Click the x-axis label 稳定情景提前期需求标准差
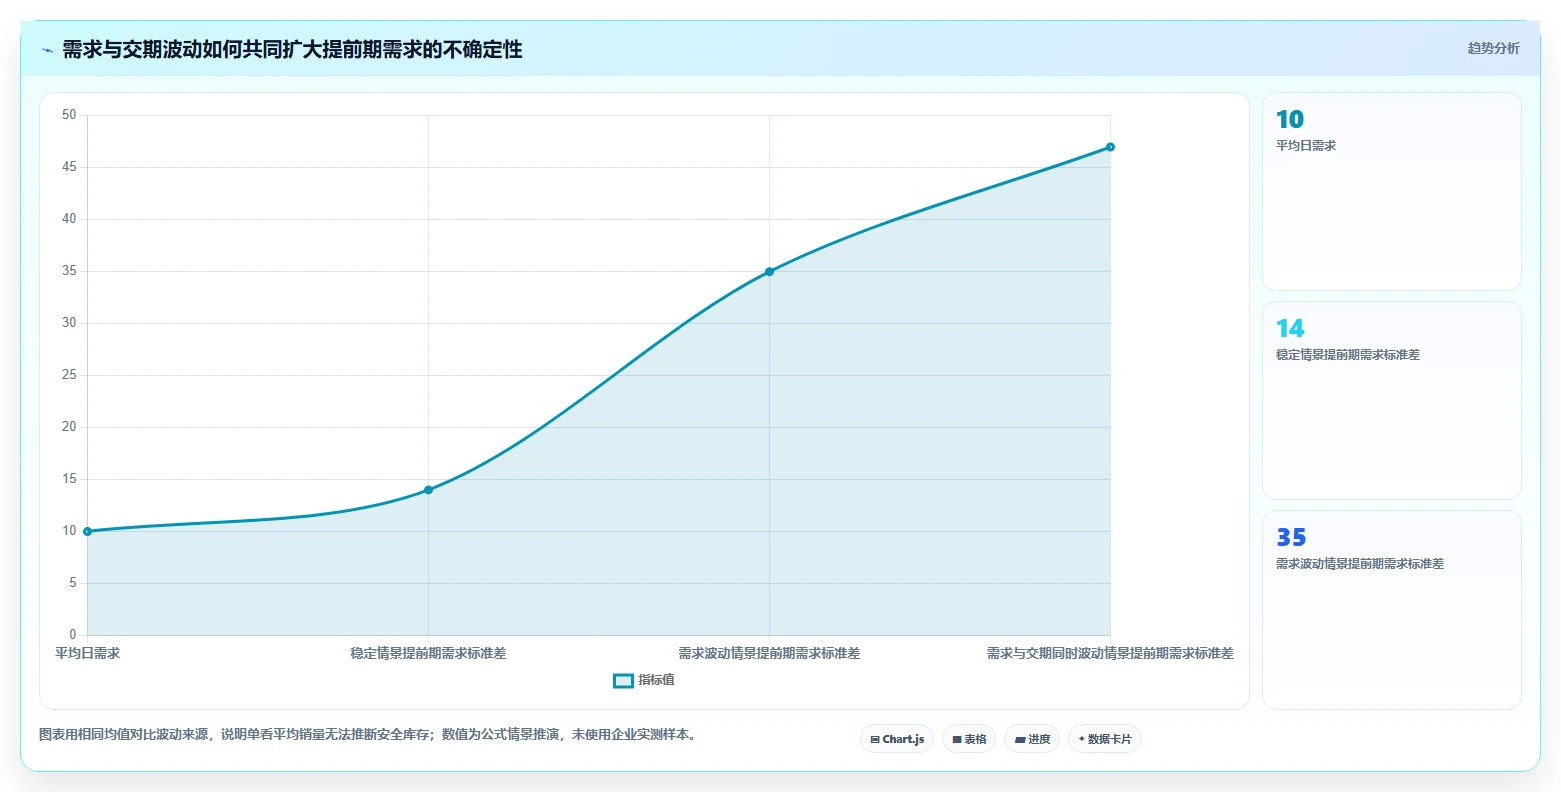 [428, 653]
